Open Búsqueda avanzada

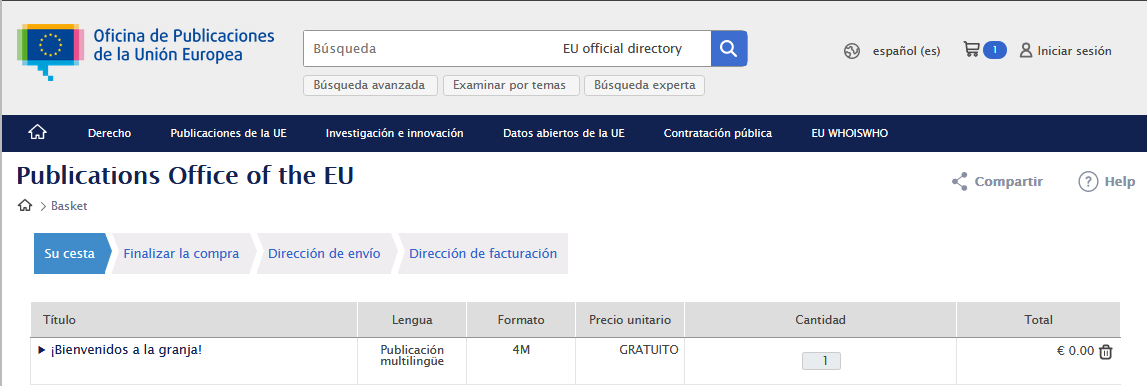pos(369,85)
